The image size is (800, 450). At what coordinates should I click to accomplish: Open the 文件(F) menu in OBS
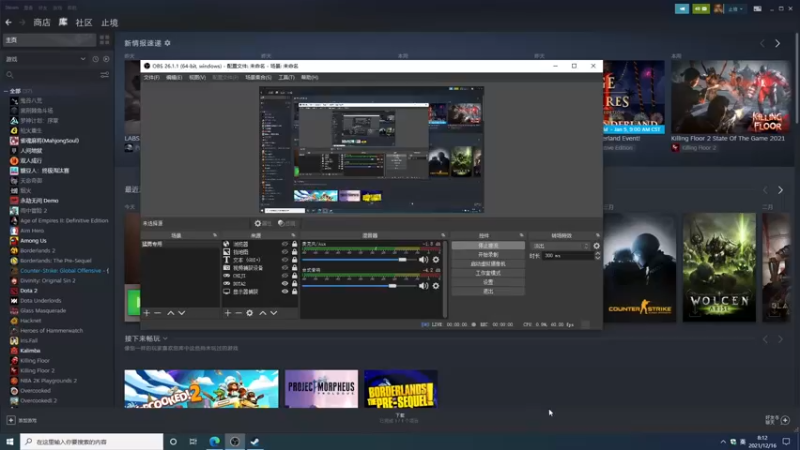(x=152, y=78)
